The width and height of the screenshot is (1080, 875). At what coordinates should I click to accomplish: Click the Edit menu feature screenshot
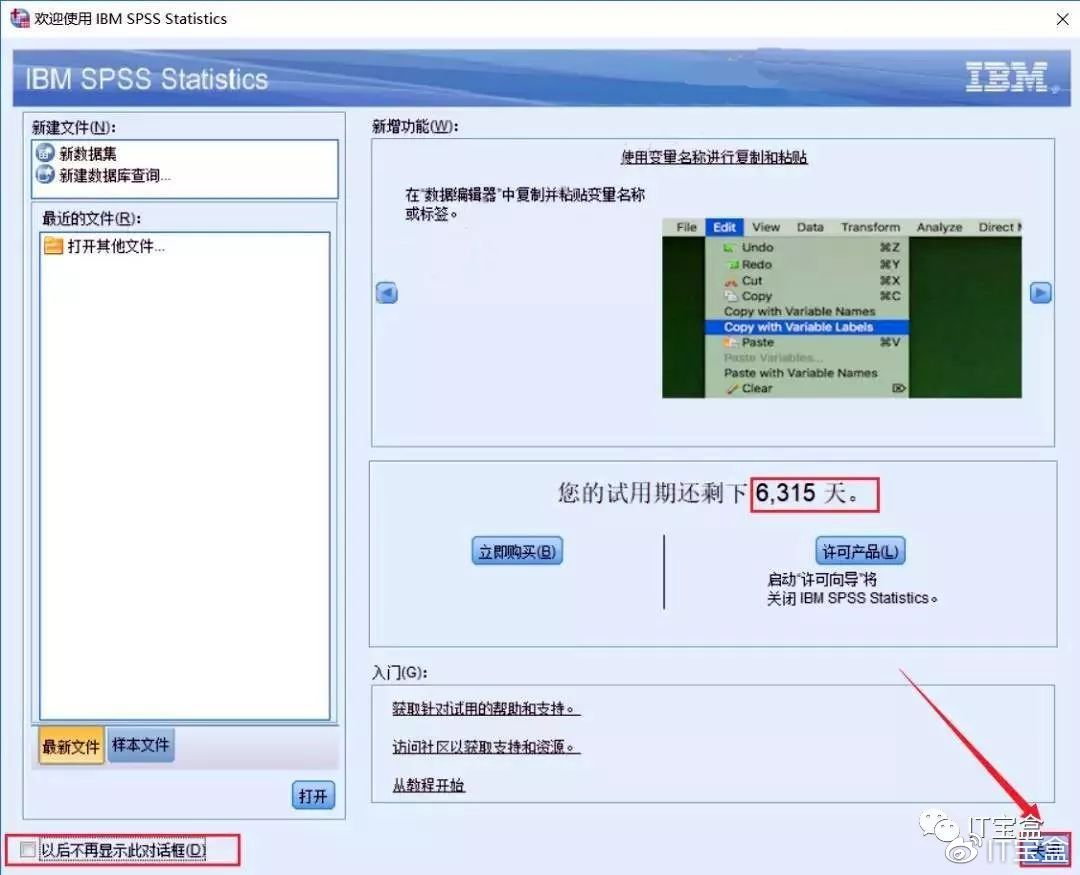(842, 308)
